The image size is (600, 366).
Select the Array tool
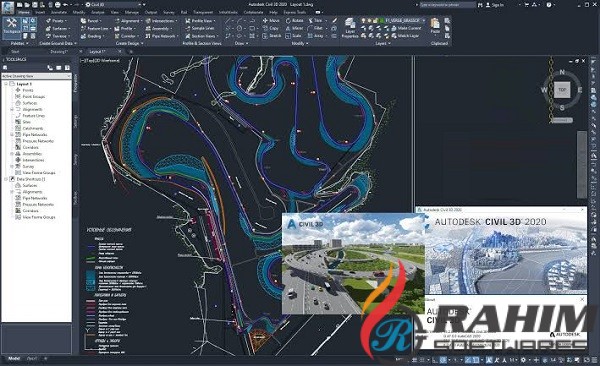[x=316, y=36]
